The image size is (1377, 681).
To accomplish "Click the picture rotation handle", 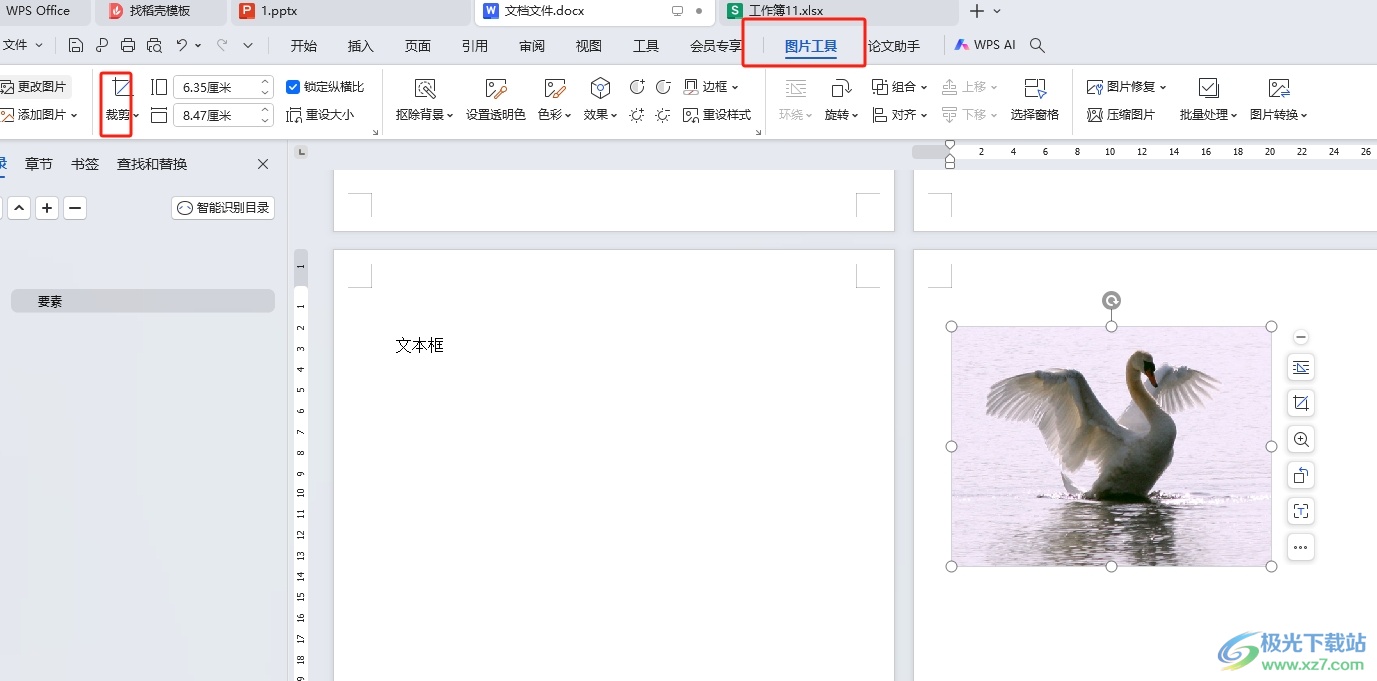I will (1111, 300).
